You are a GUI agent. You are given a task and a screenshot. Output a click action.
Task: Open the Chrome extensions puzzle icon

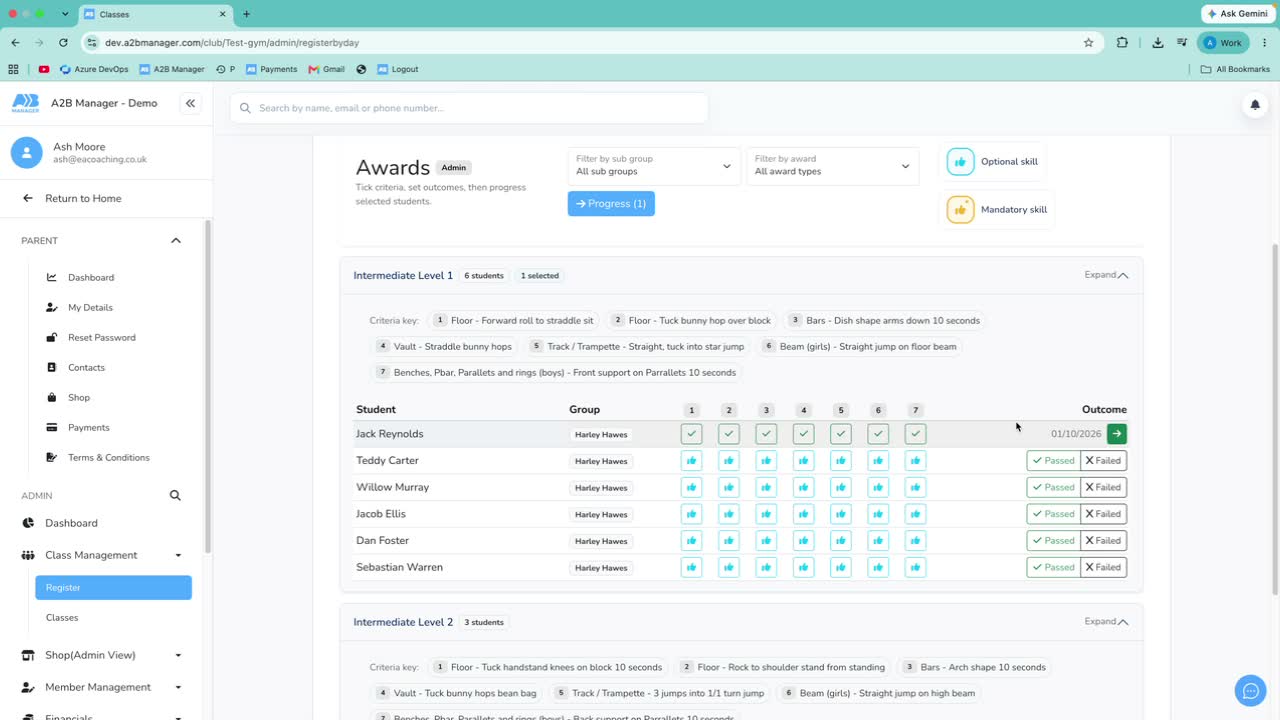pos(1122,43)
